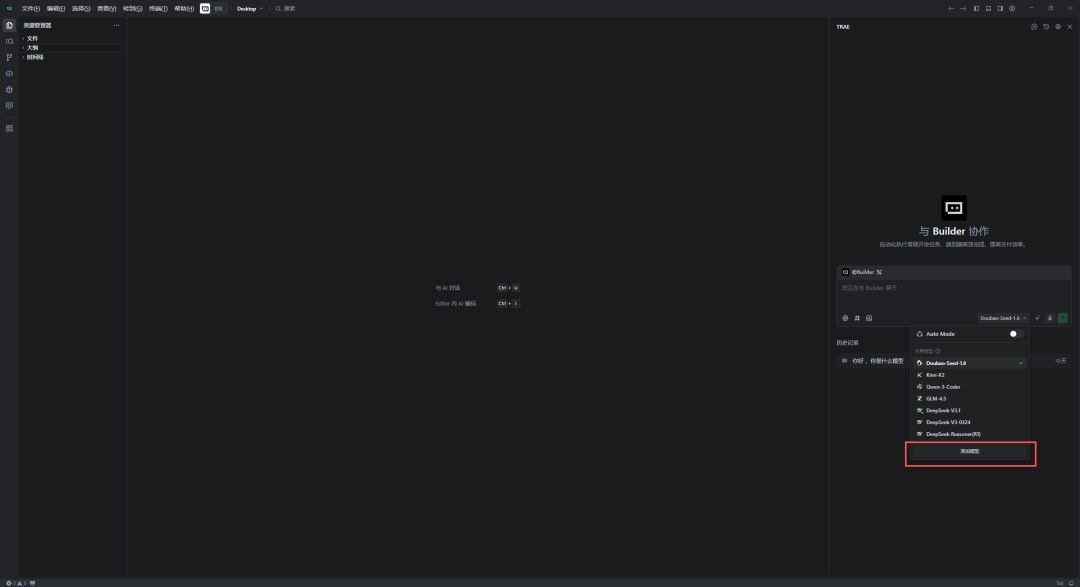1080x587 pixels.
Task: Open the 文件(F) menu
Action: (x=30, y=8)
